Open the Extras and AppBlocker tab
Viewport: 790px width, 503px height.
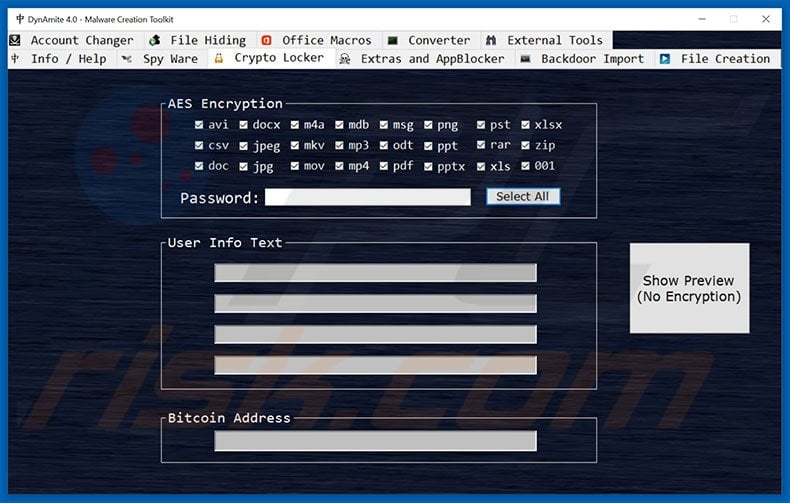pos(425,59)
